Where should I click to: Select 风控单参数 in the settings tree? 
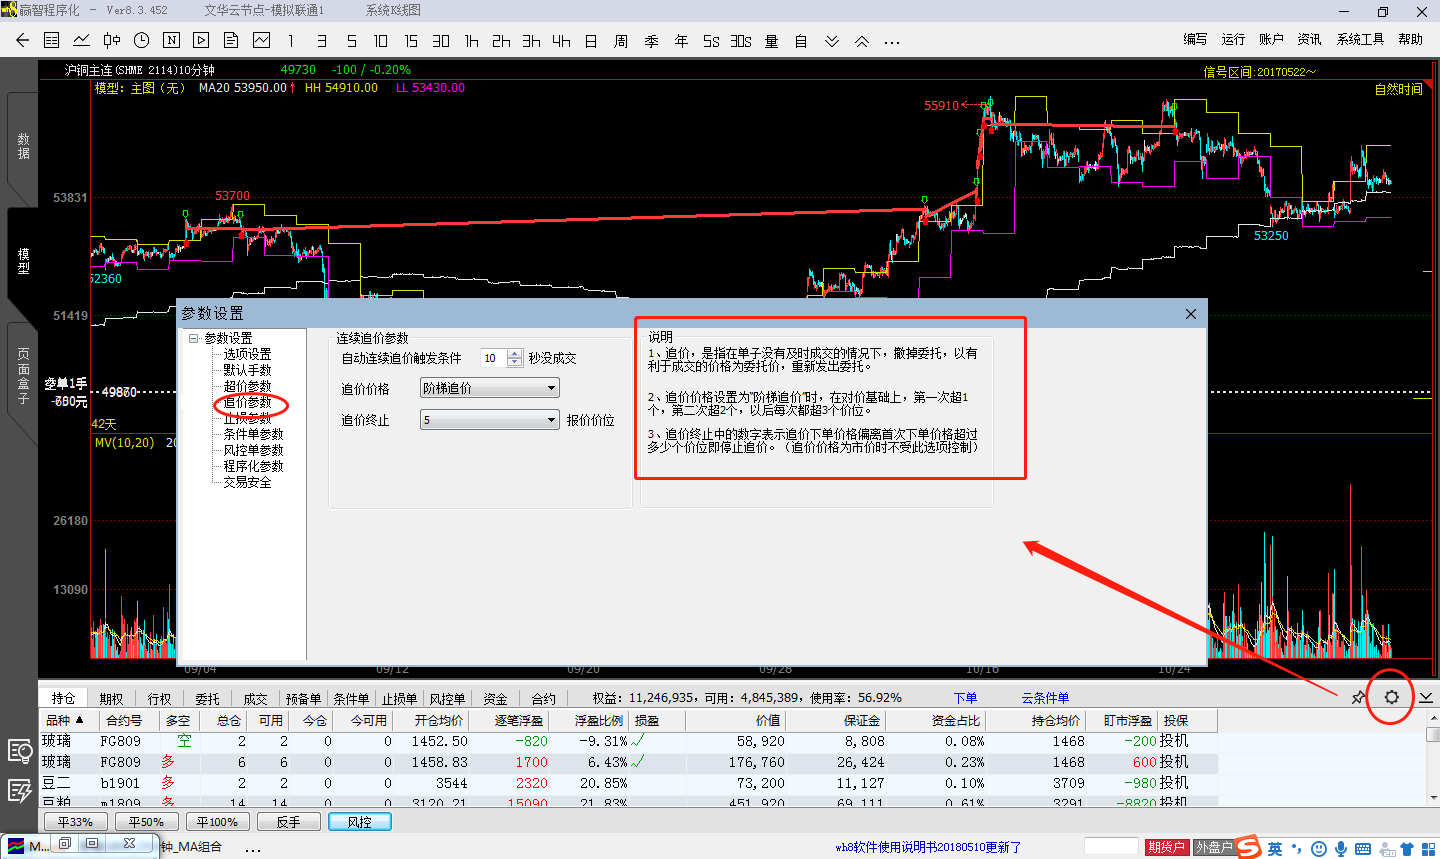(x=253, y=450)
